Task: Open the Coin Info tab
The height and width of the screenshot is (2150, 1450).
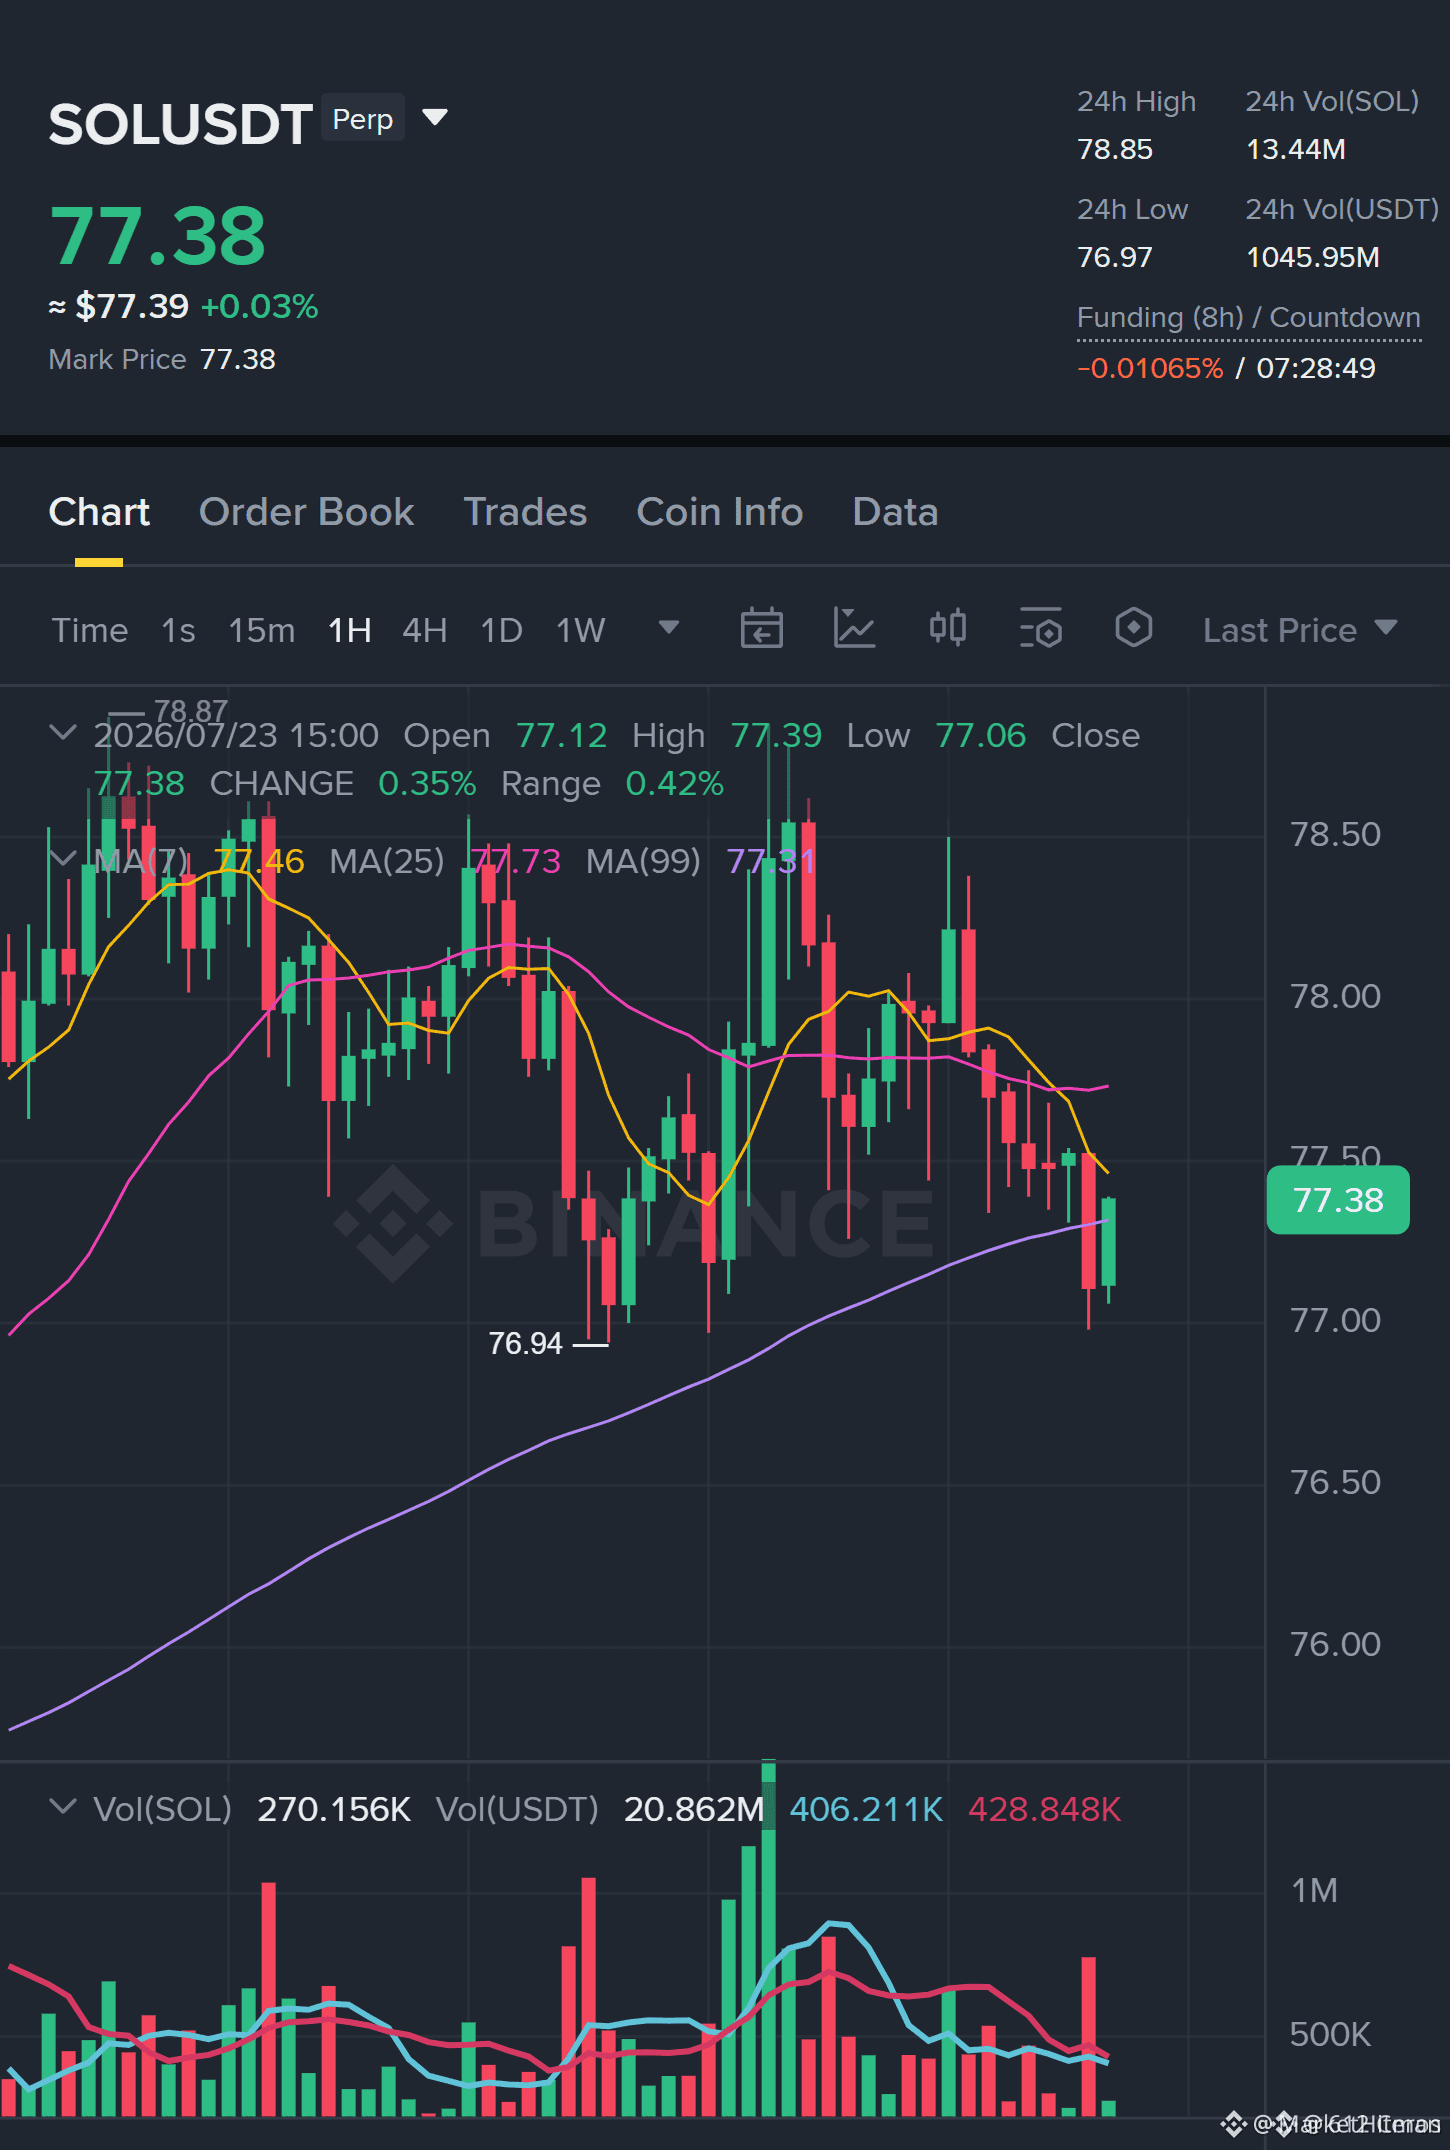Action: pyautogui.click(x=720, y=512)
